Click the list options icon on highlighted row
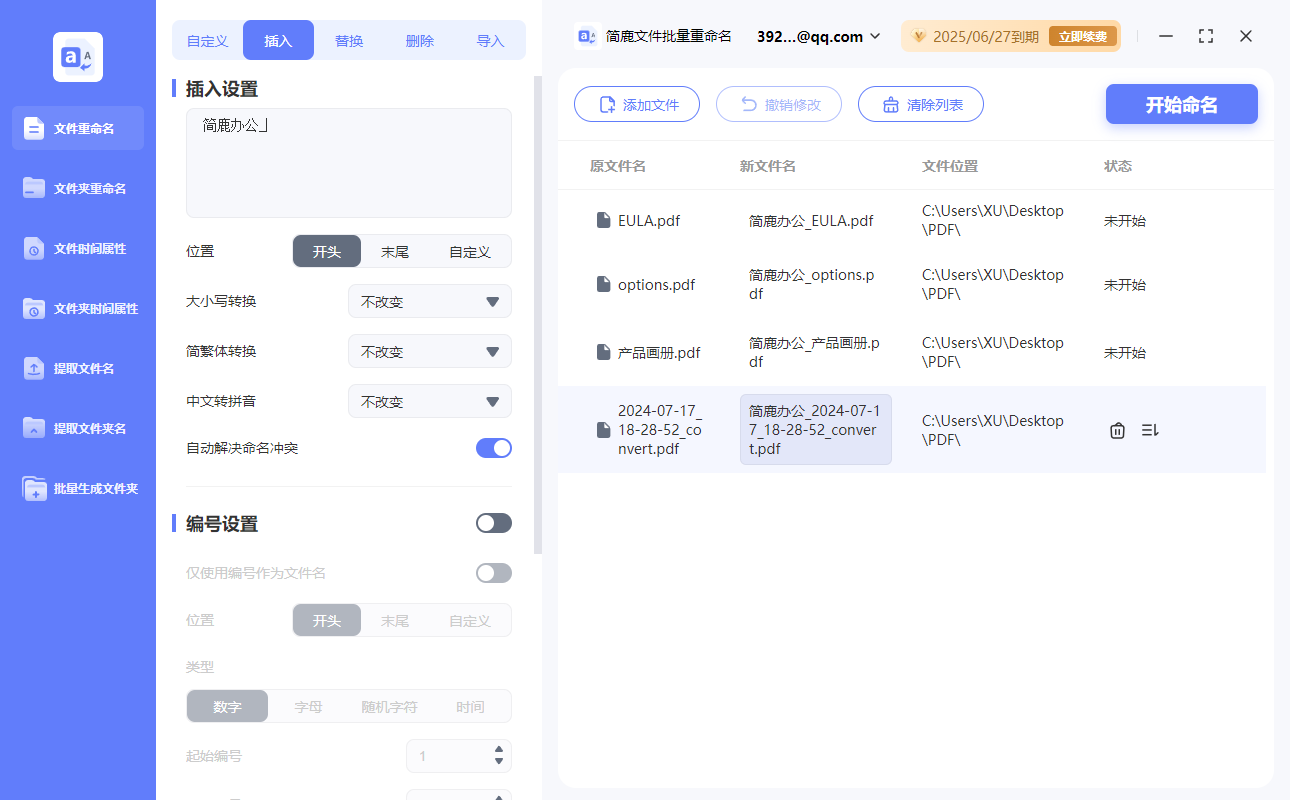Screen dimensions: 1290x800 pos(1149,429)
